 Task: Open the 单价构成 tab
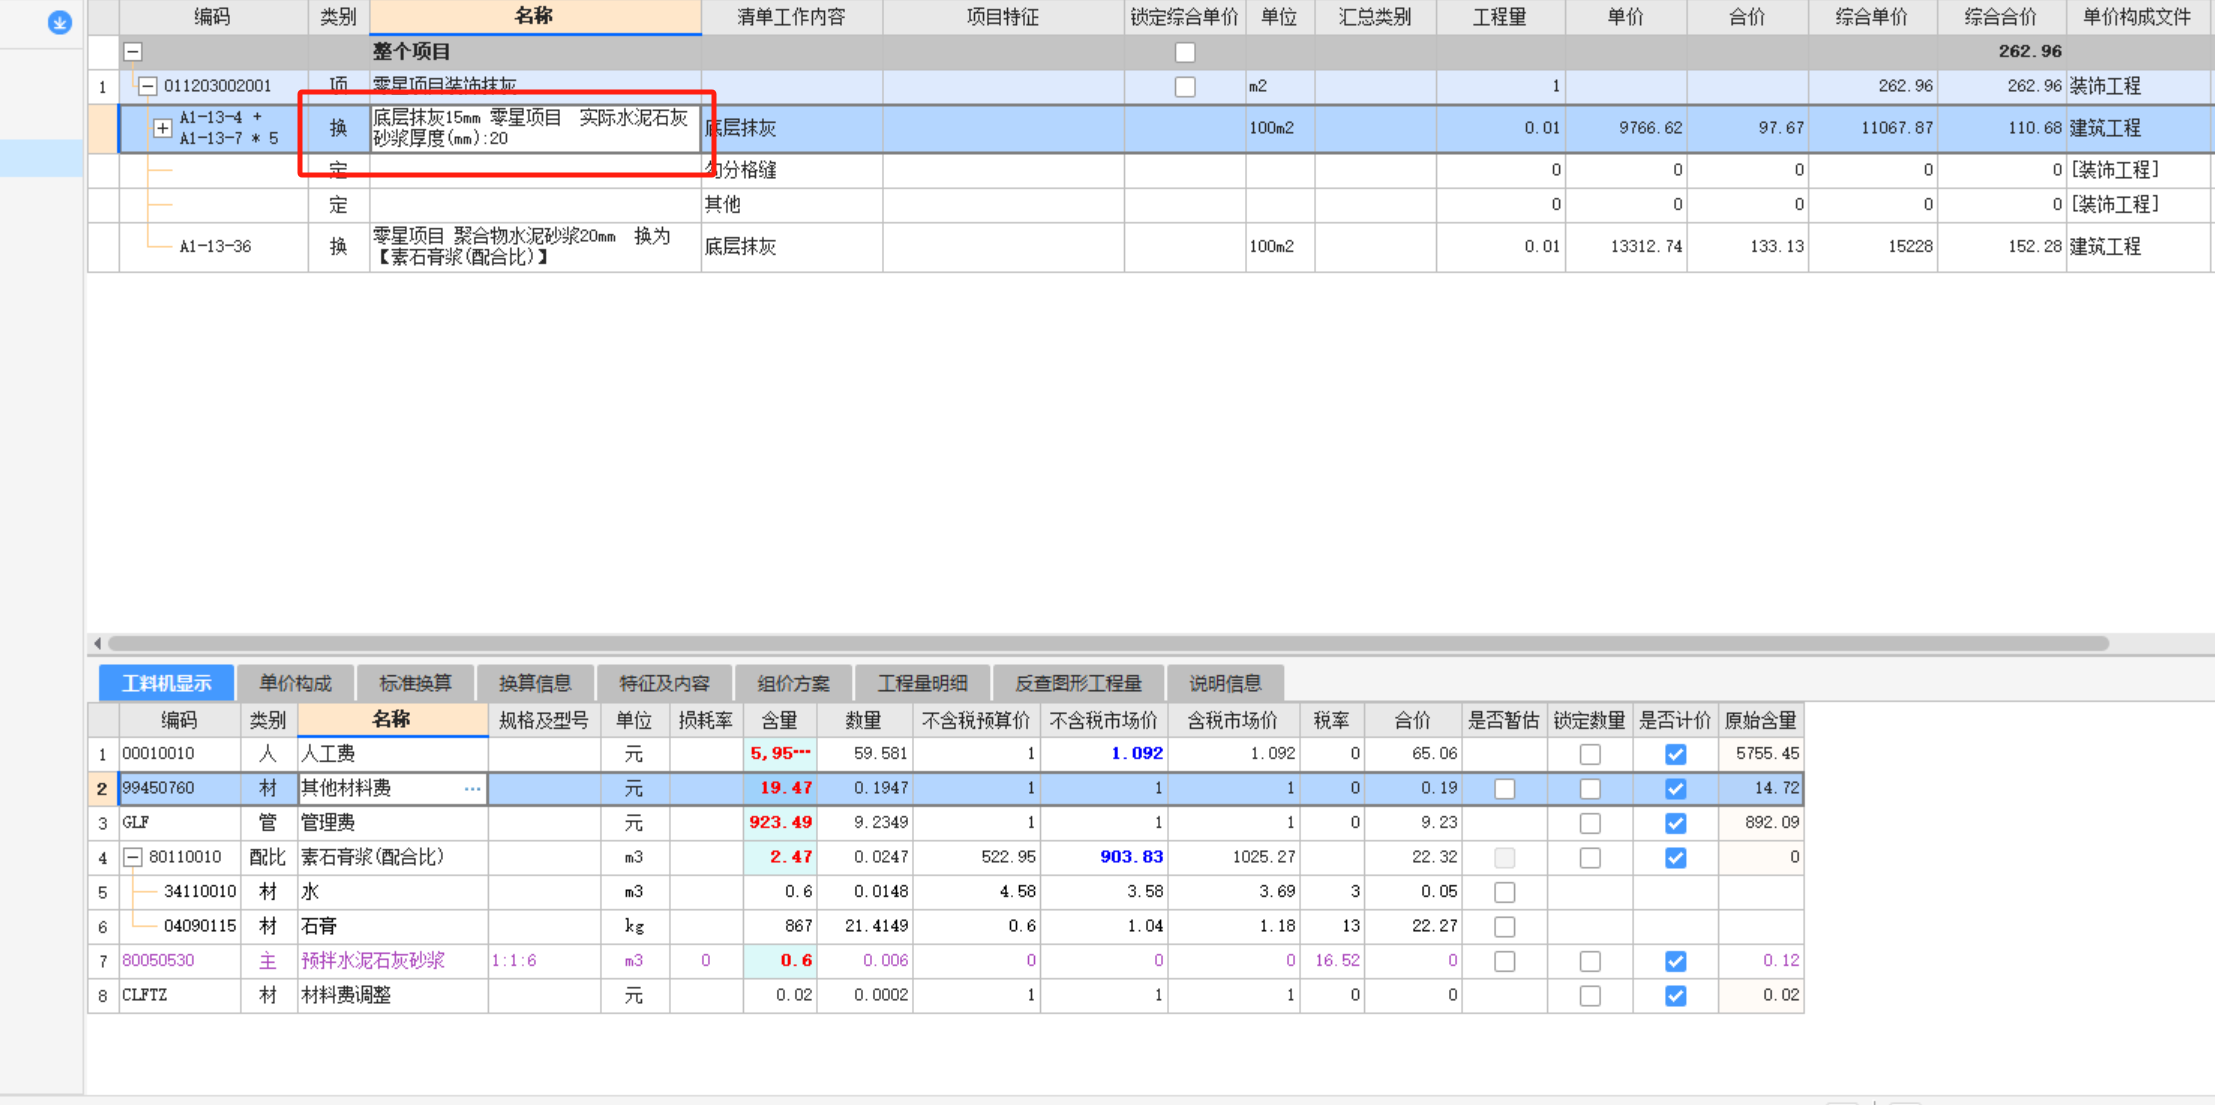pyautogui.click(x=295, y=683)
